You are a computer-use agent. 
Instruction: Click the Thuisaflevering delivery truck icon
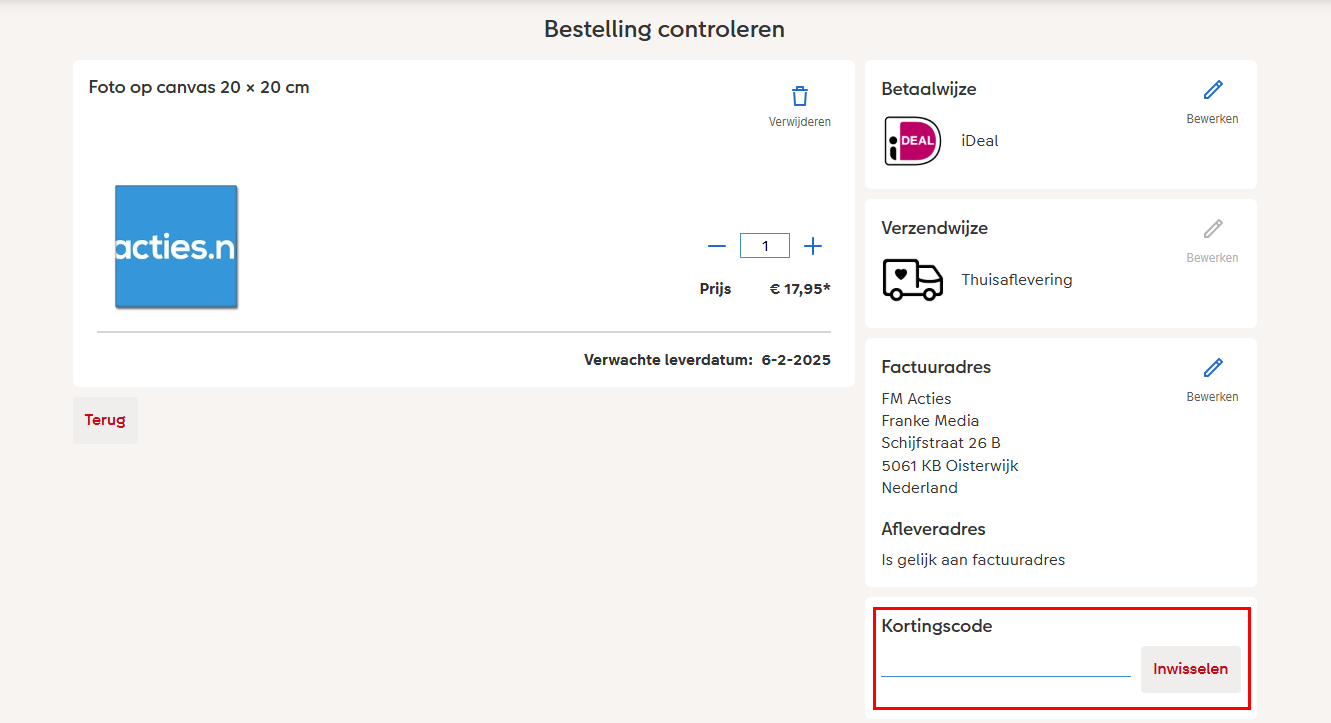(x=912, y=280)
